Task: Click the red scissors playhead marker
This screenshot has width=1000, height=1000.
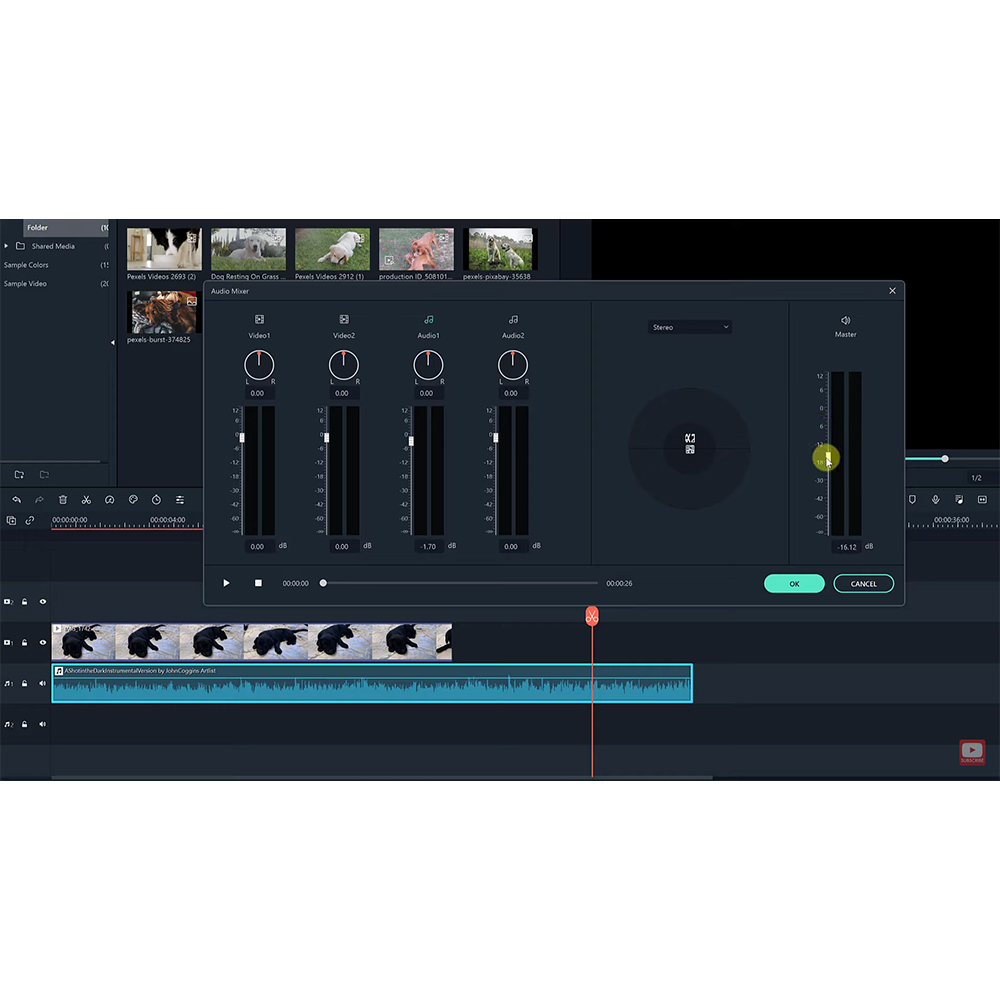Action: click(x=592, y=616)
